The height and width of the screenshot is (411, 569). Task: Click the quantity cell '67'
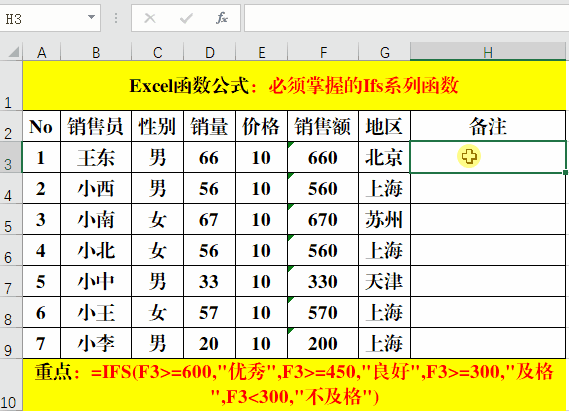point(210,219)
